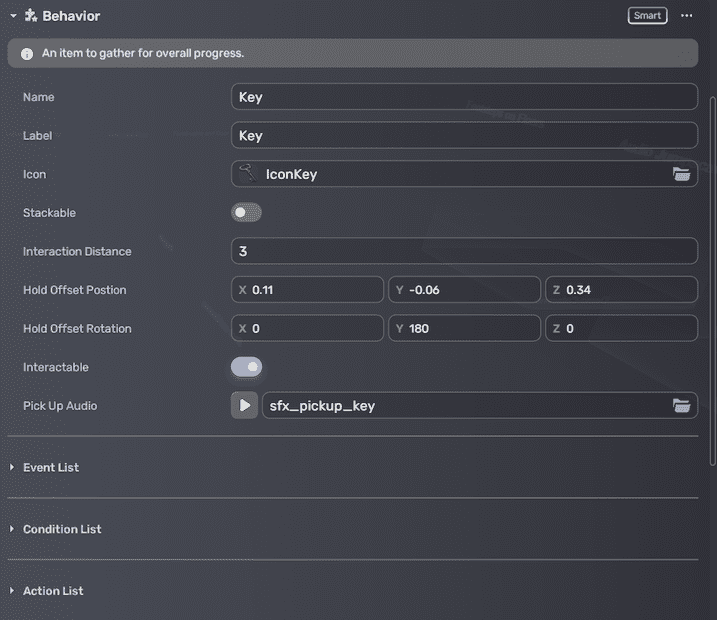Click the Smart badge button
This screenshot has width=717, height=620.
click(647, 16)
